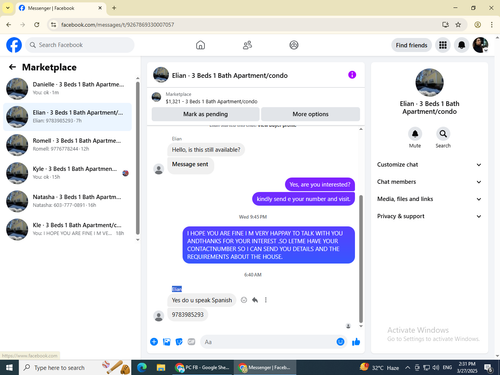
Task: Open File Explorer from taskbar
Action: tap(161, 368)
